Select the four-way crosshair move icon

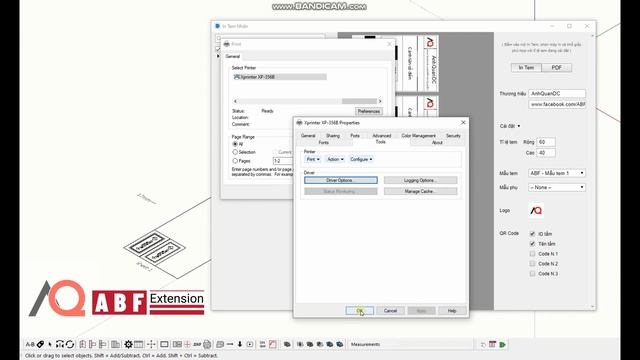[x=151, y=344]
